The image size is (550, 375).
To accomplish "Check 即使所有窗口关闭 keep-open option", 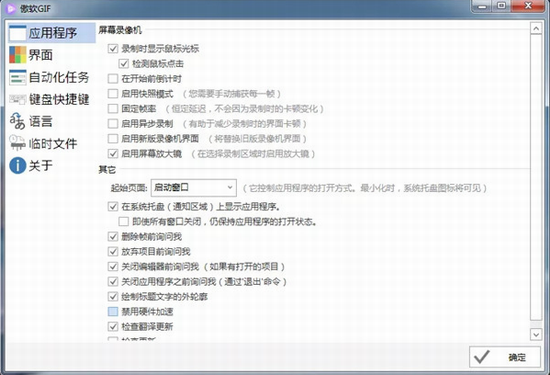I will coord(123,221).
